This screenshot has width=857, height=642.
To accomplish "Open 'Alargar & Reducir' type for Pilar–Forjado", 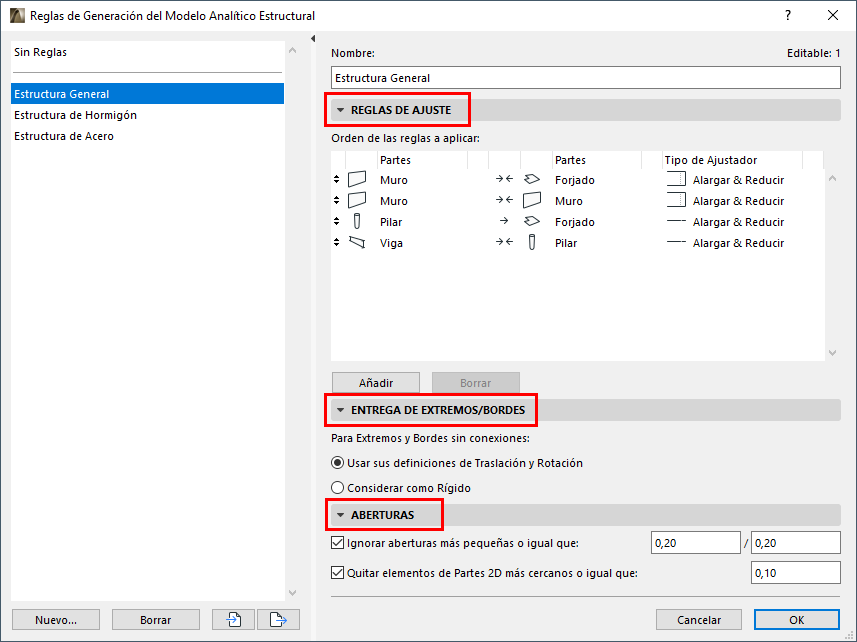I will (738, 222).
